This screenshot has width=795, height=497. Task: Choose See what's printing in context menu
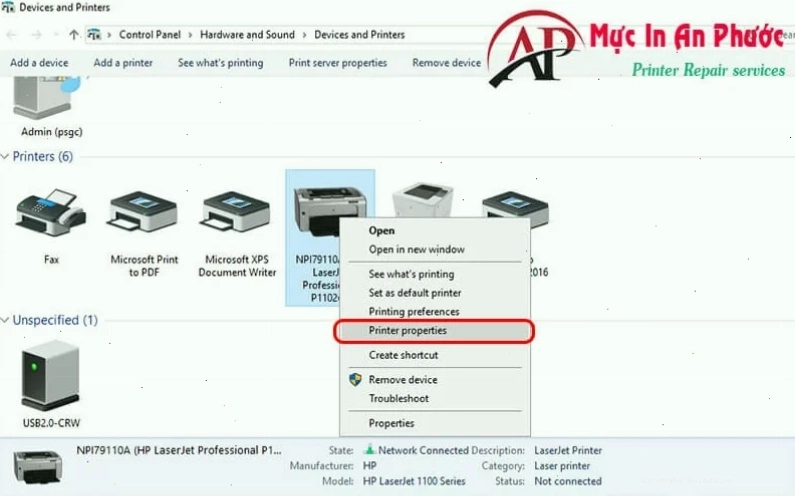point(435,274)
